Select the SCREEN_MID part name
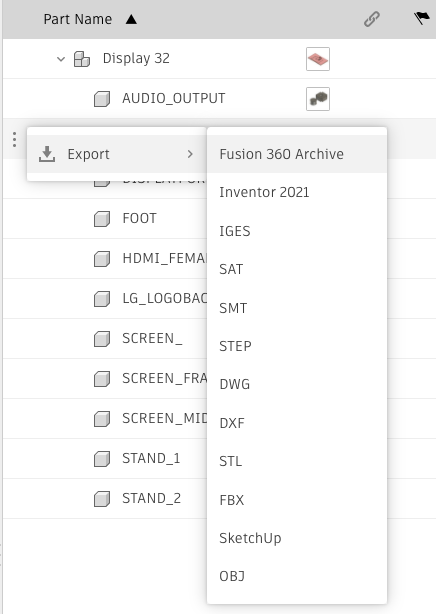This screenshot has height=614, width=436. [x=165, y=418]
